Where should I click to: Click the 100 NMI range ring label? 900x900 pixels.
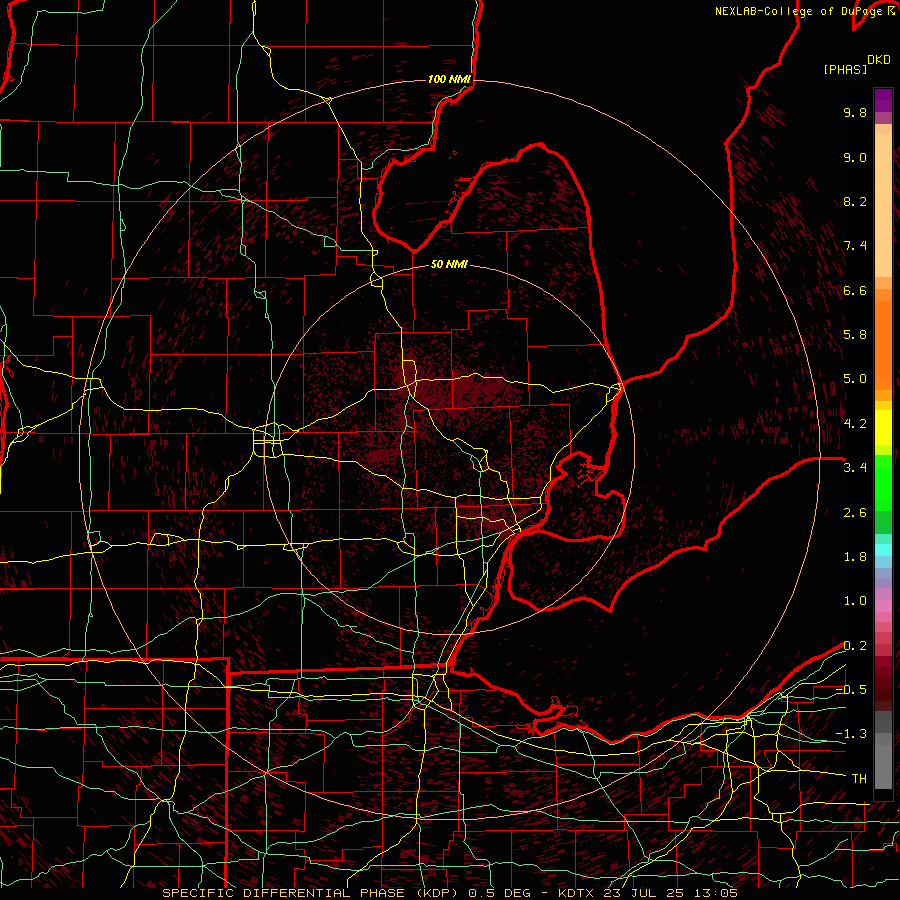click(x=449, y=79)
